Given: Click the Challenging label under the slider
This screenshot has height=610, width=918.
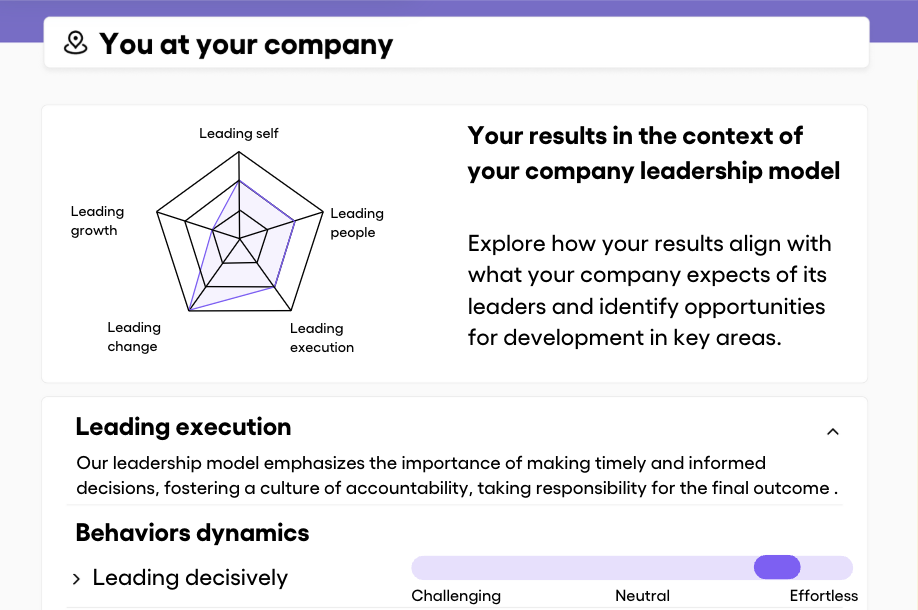Looking at the screenshot, I should coord(456,596).
